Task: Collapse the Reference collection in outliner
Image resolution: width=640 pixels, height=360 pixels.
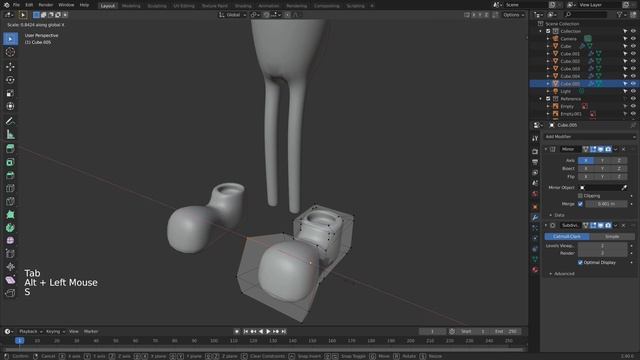Action: click(540, 98)
